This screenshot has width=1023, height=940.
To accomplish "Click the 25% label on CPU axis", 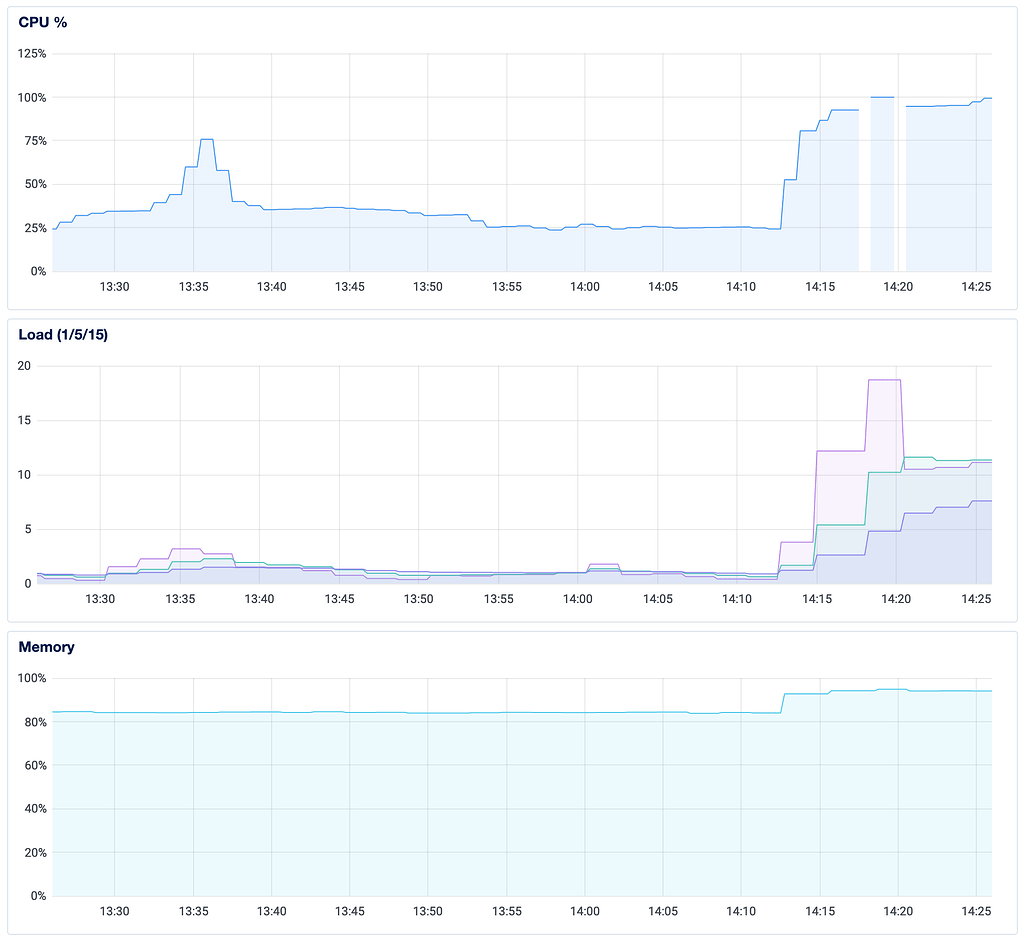I will 35,228.
